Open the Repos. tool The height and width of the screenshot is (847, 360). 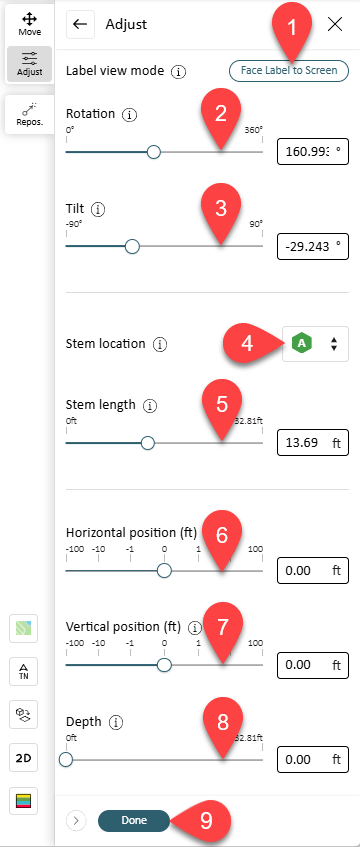29,113
